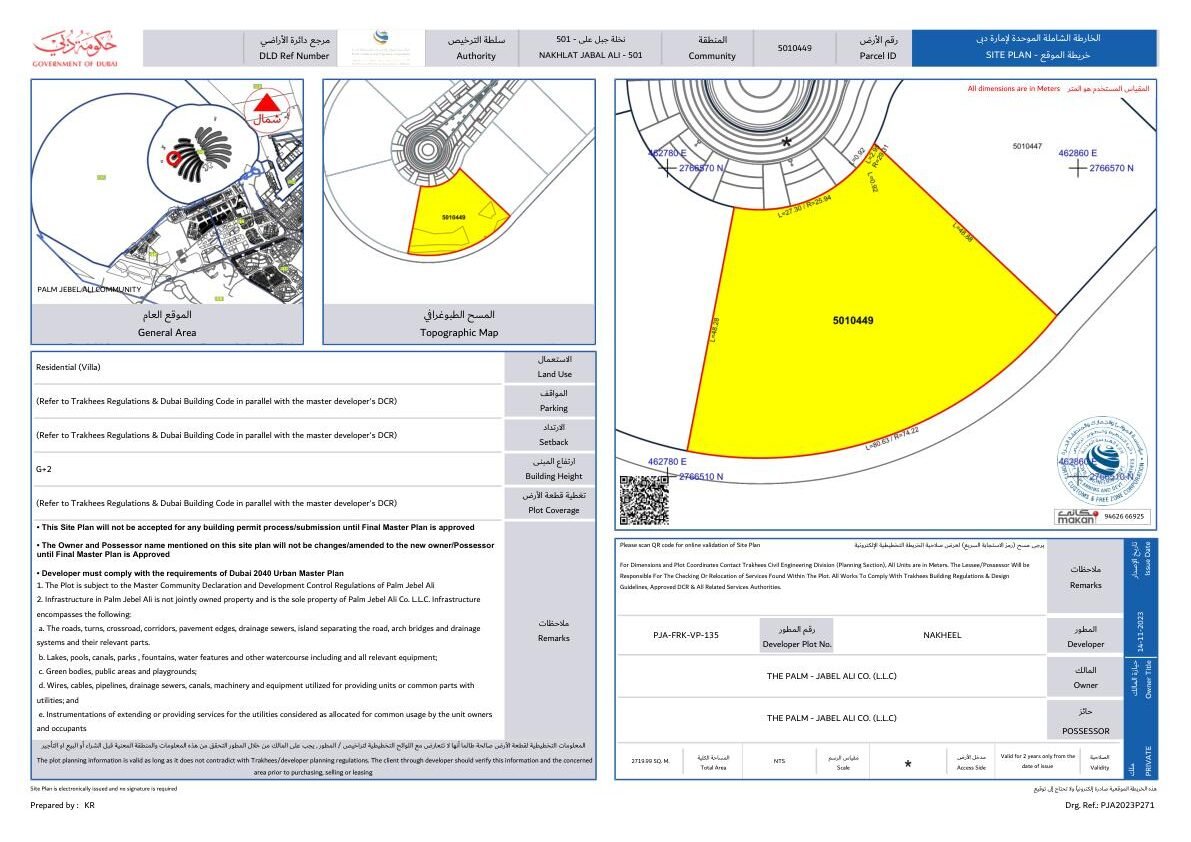
Task: Click the Access Side star symbol in bottom table
Action: [x=907, y=764]
